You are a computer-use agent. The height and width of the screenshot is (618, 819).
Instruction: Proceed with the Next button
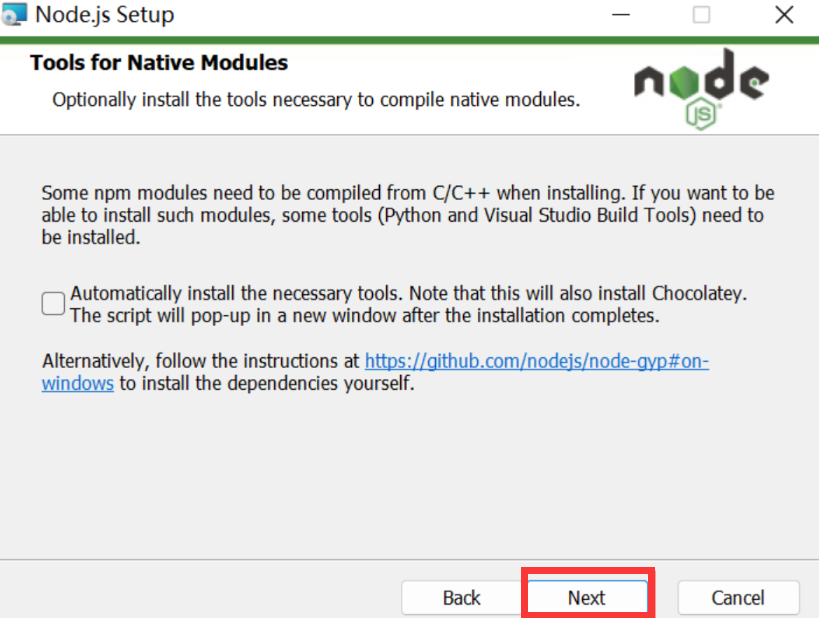pyautogui.click(x=587, y=597)
